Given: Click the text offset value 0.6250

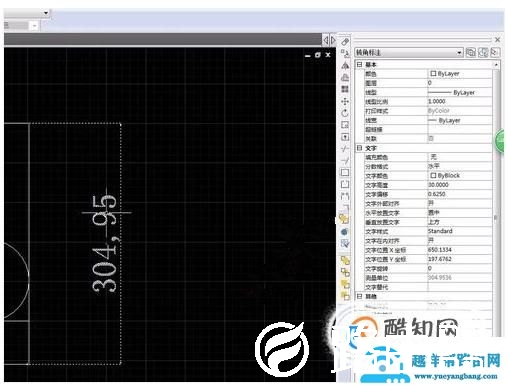Looking at the screenshot, I should [x=436, y=194].
